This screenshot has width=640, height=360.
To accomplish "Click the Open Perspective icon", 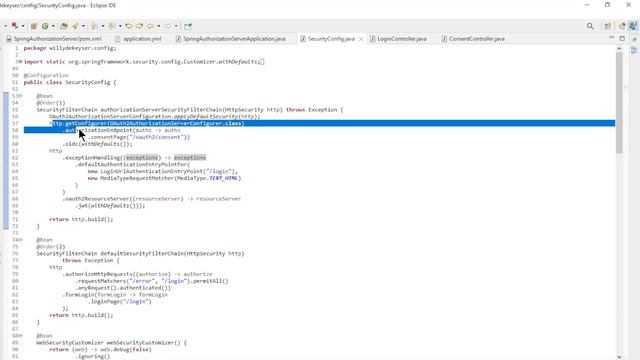I will point(608,26).
